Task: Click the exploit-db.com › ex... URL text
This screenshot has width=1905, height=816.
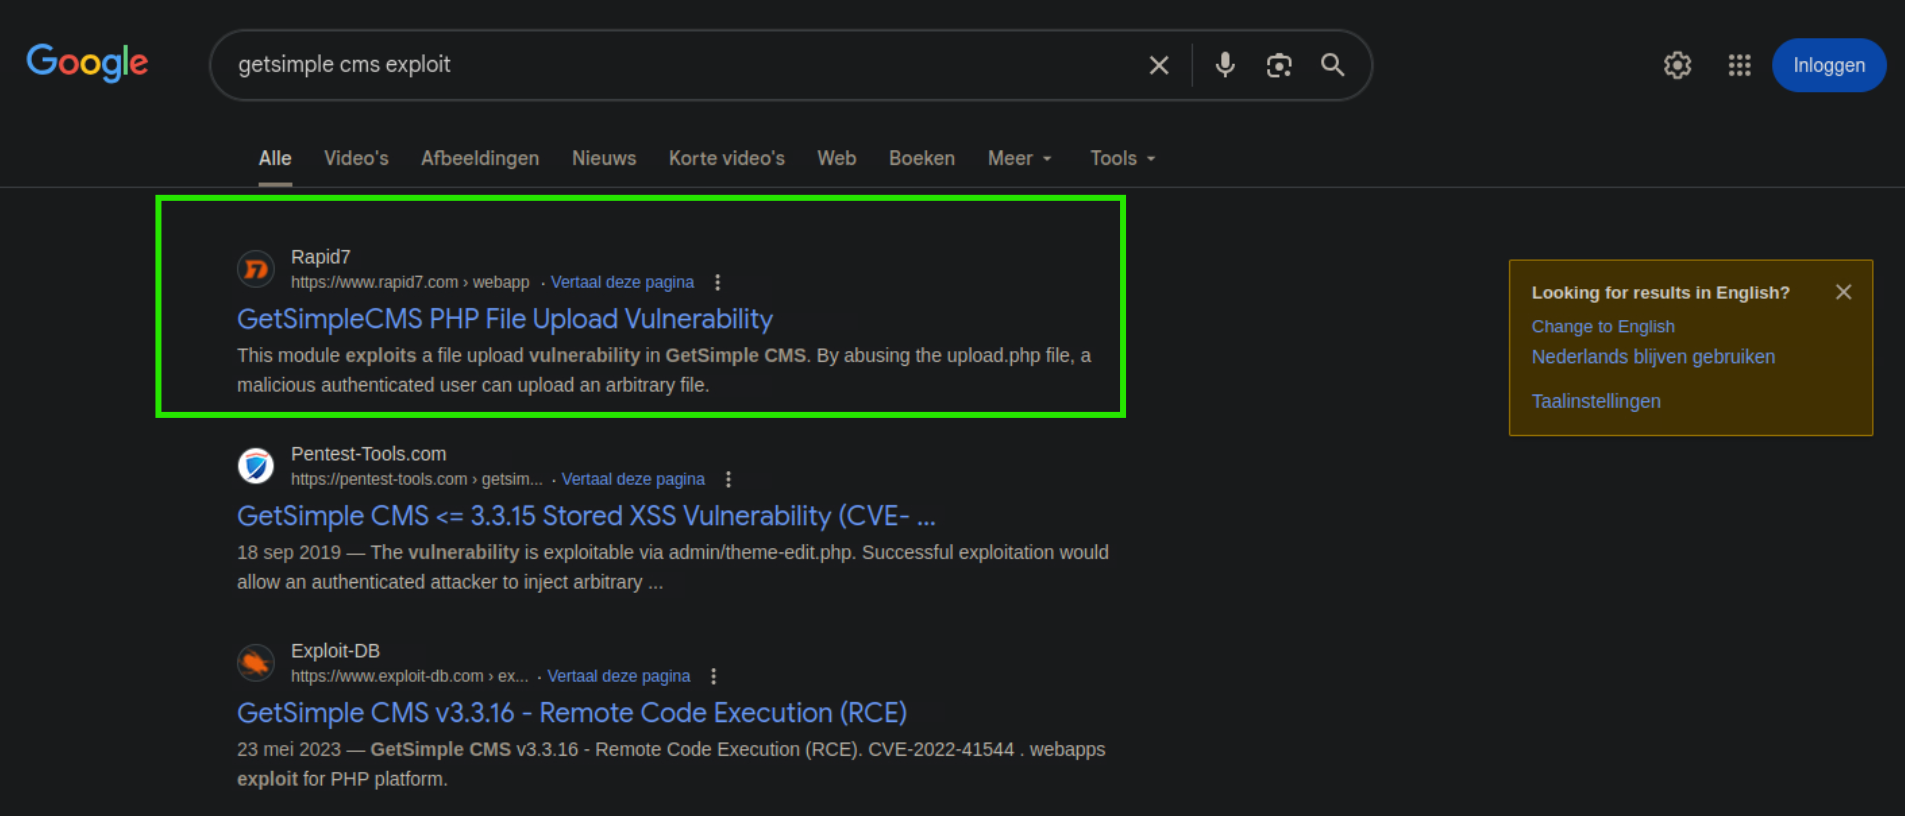Action: point(410,676)
